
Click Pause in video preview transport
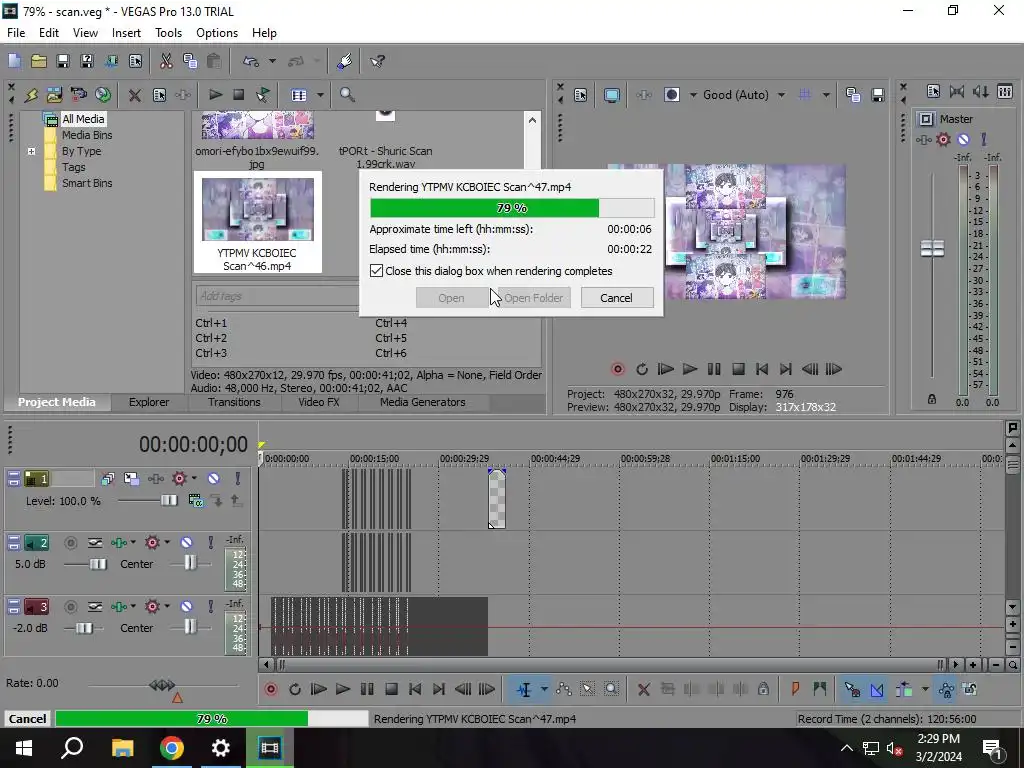point(714,369)
